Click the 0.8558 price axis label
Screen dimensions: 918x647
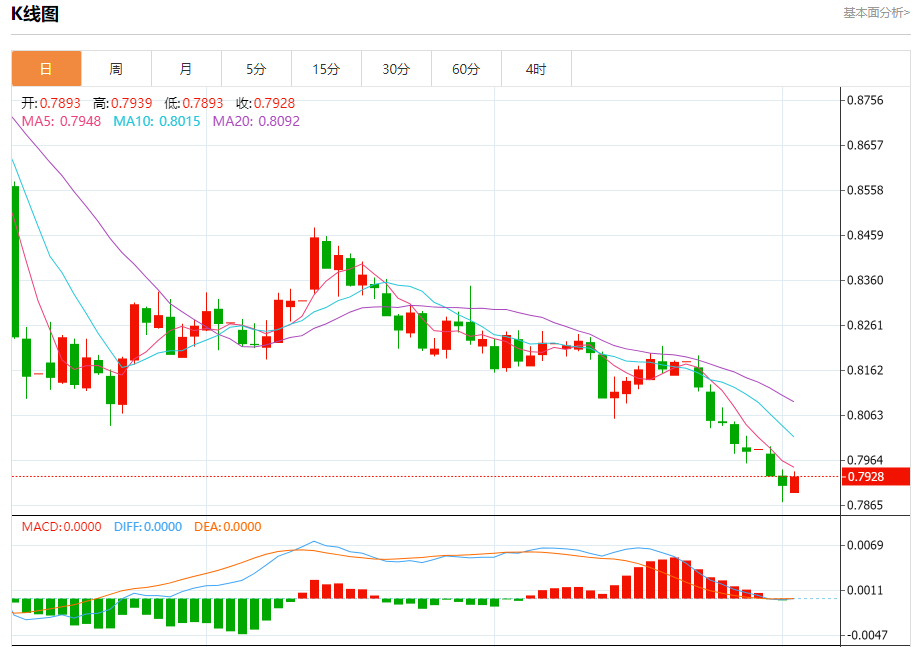point(865,190)
